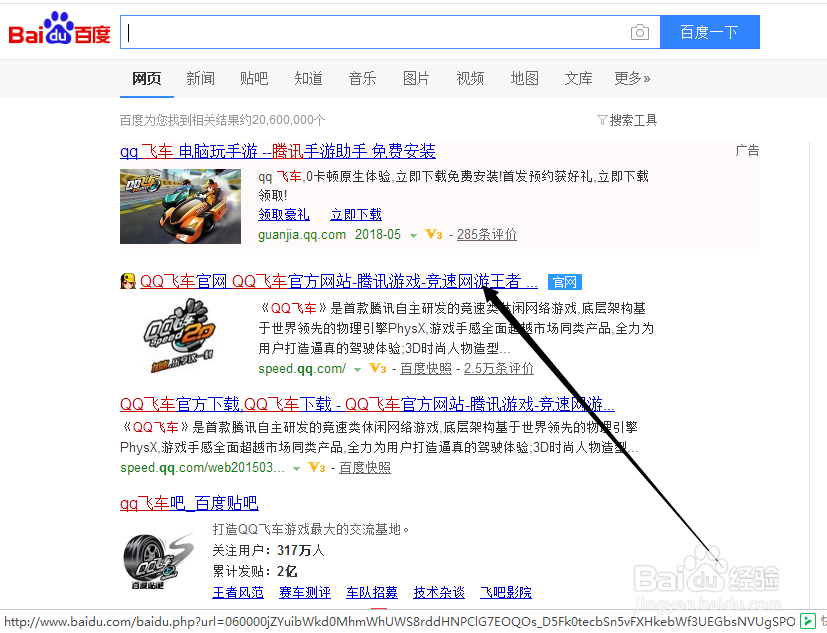This screenshot has width=827, height=633.
Task: Click text 关注用户: 317万人
Action: tap(268, 550)
